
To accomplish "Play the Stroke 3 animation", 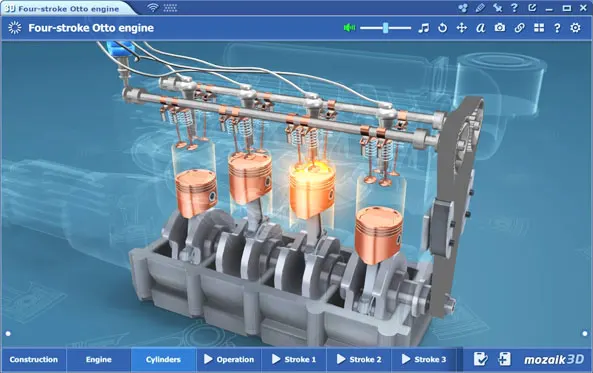I will (x=424, y=359).
